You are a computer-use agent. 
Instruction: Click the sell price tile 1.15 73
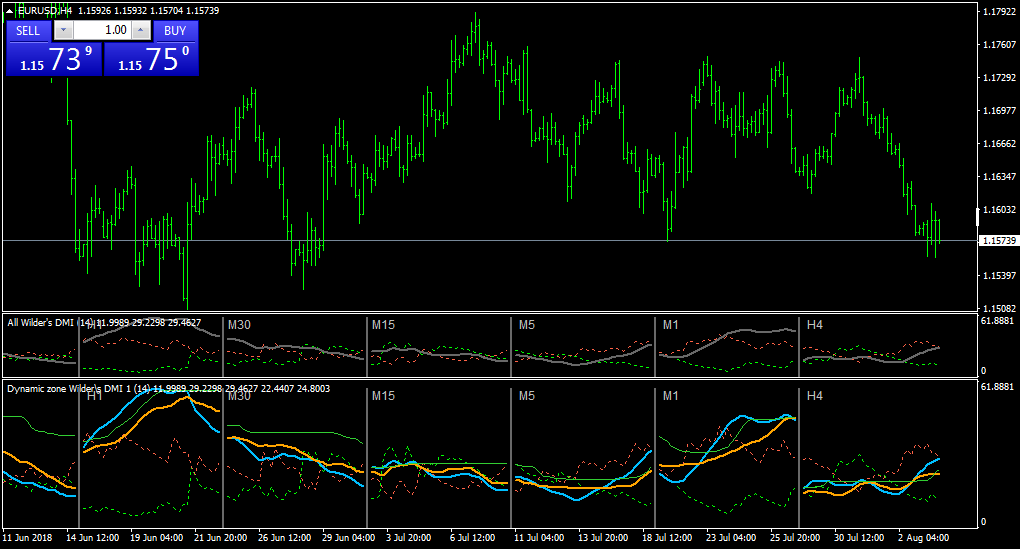[54, 59]
